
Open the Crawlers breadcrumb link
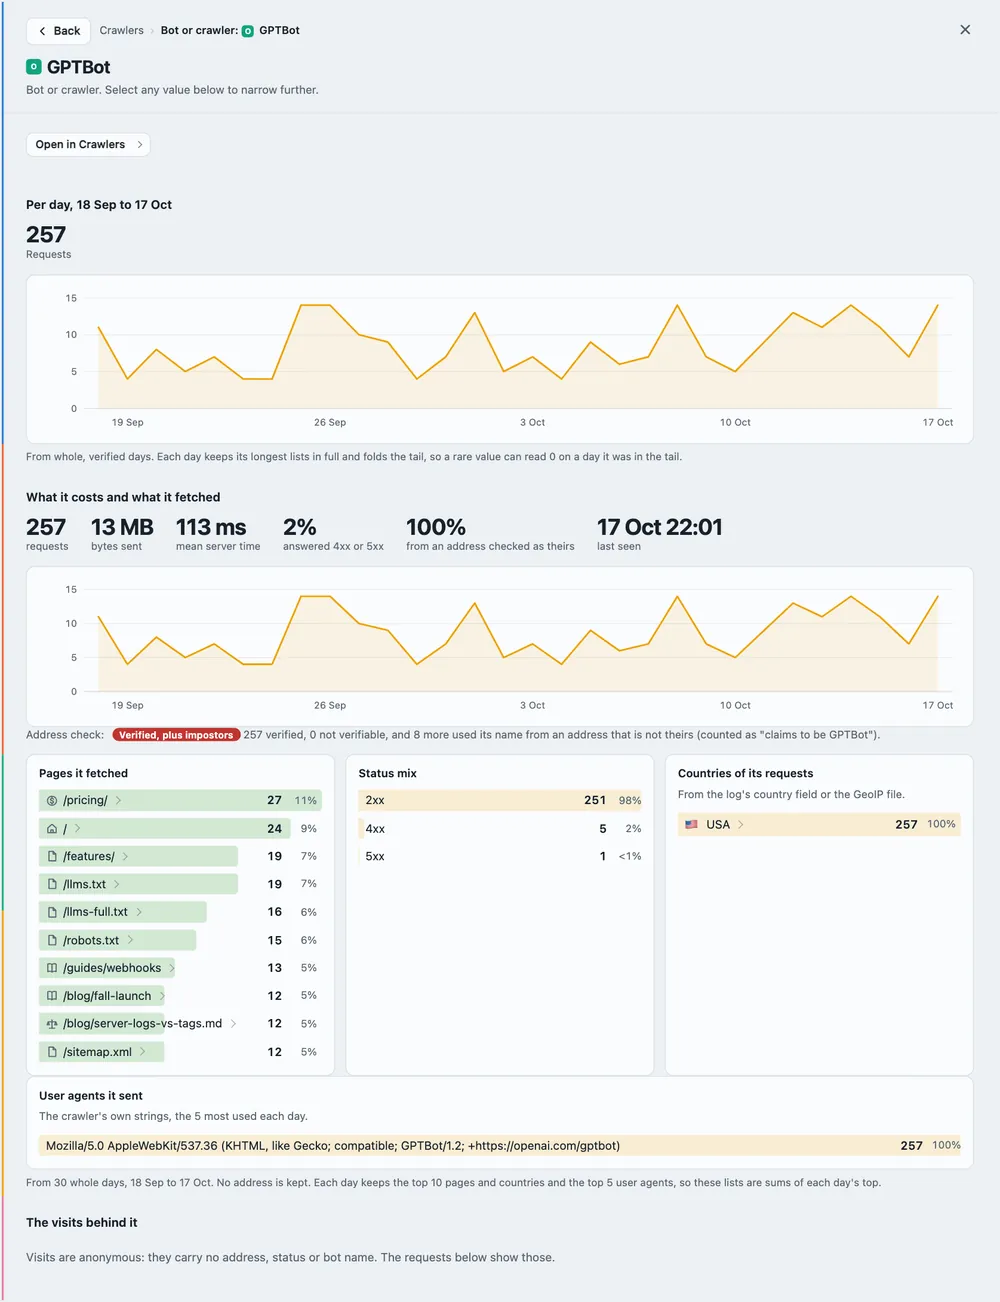coord(122,31)
